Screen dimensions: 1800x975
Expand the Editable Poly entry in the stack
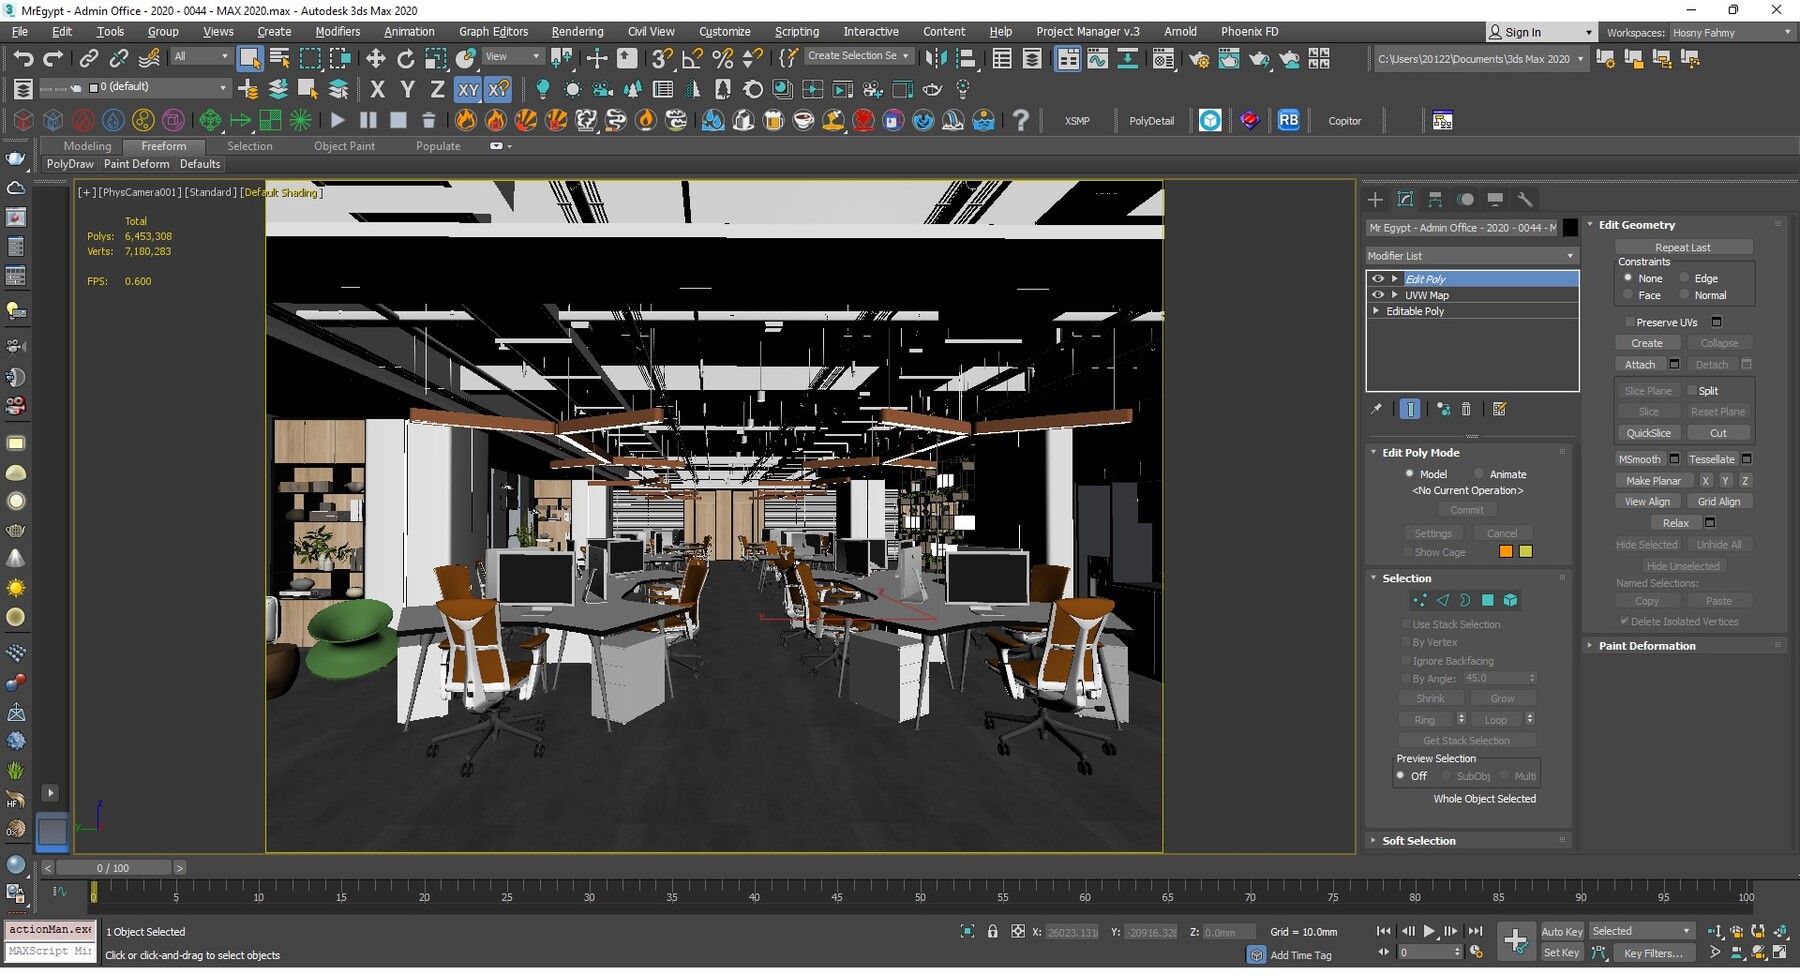(x=1375, y=311)
